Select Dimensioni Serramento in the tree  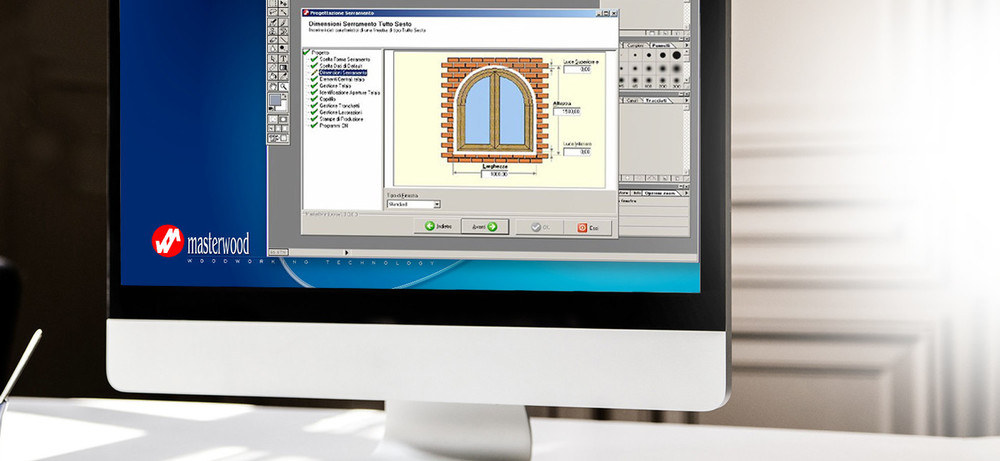point(343,73)
